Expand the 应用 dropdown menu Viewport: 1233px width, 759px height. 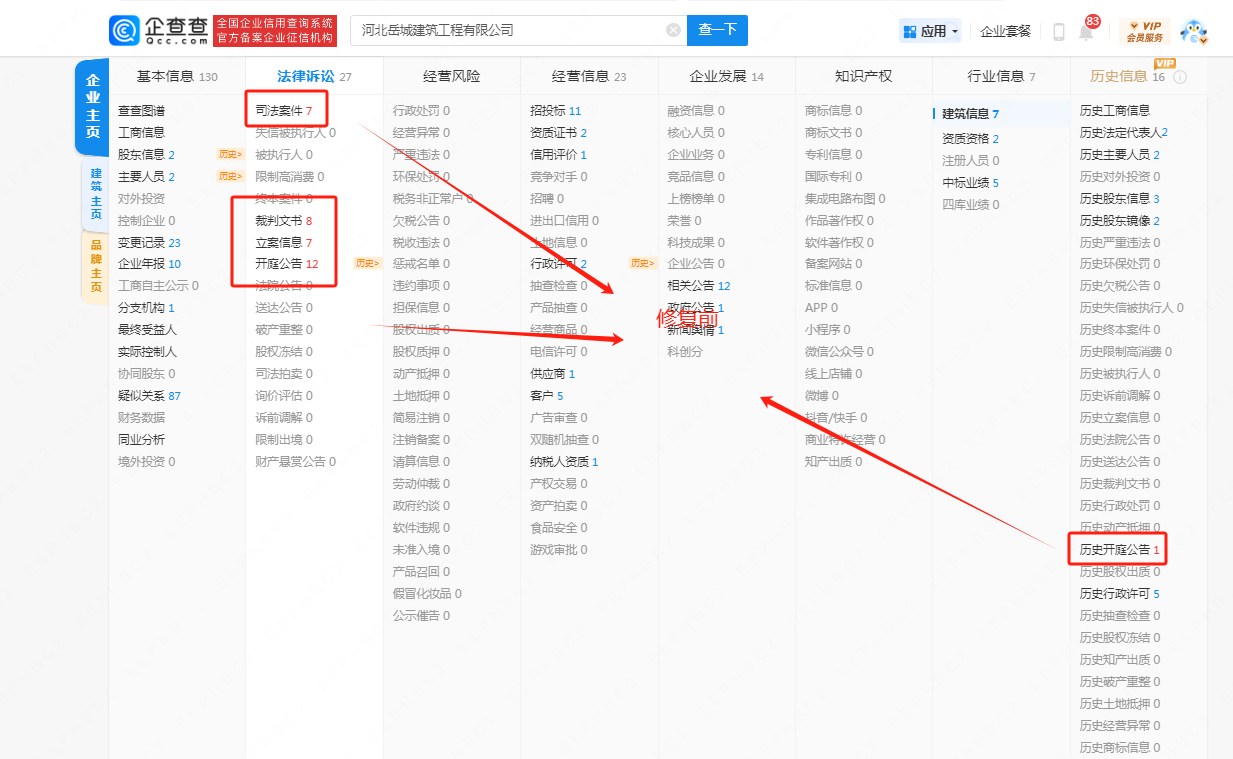click(930, 31)
